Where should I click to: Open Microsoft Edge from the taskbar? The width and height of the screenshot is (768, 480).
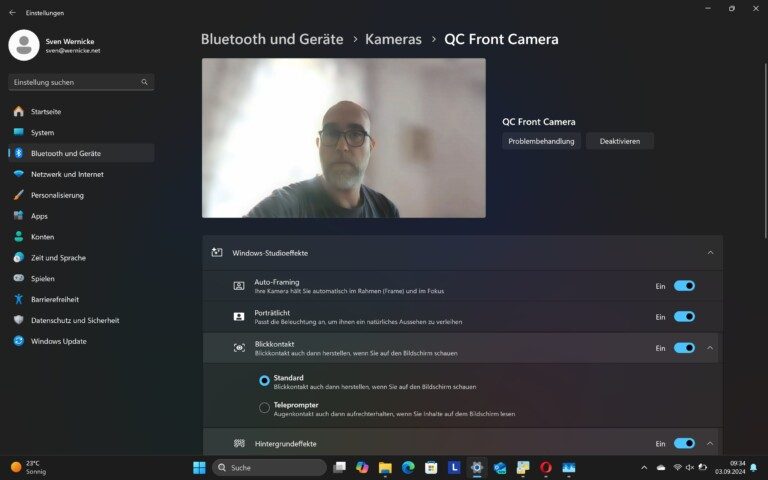point(408,468)
